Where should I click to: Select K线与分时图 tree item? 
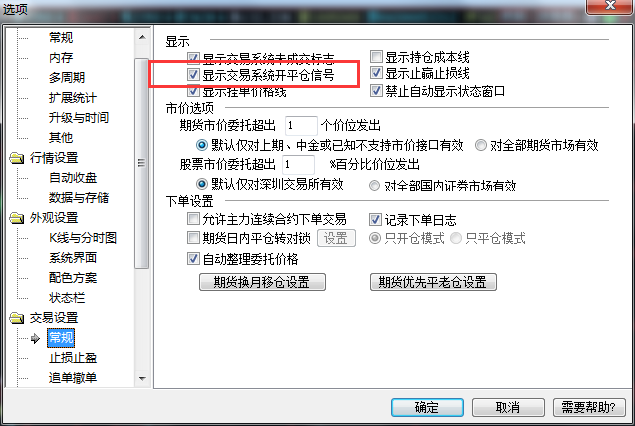pyautogui.click(x=83, y=238)
